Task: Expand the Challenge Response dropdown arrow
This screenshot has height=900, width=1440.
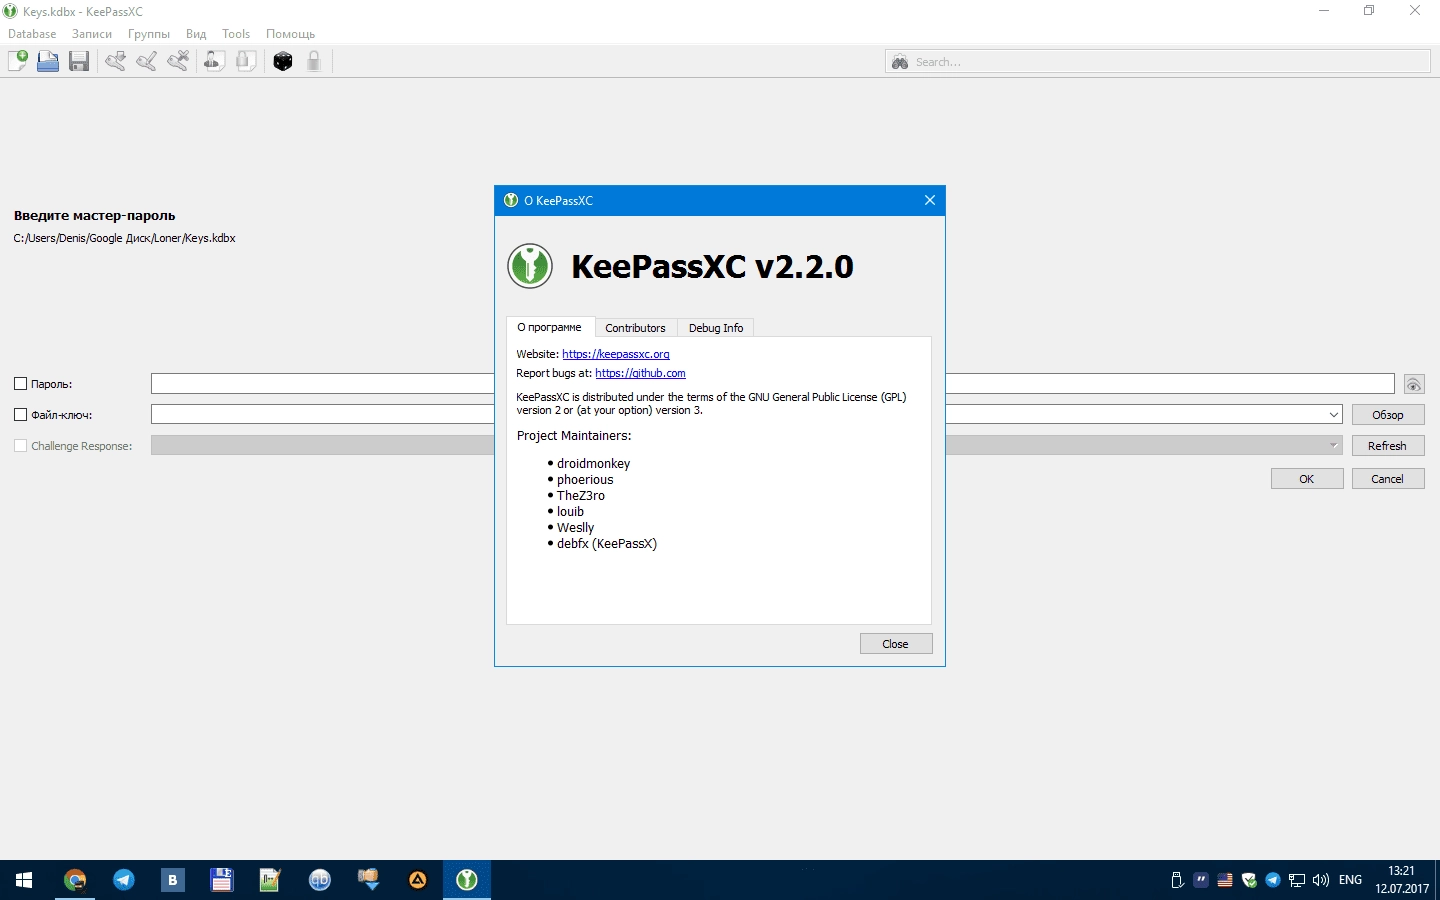Action: point(1334,446)
